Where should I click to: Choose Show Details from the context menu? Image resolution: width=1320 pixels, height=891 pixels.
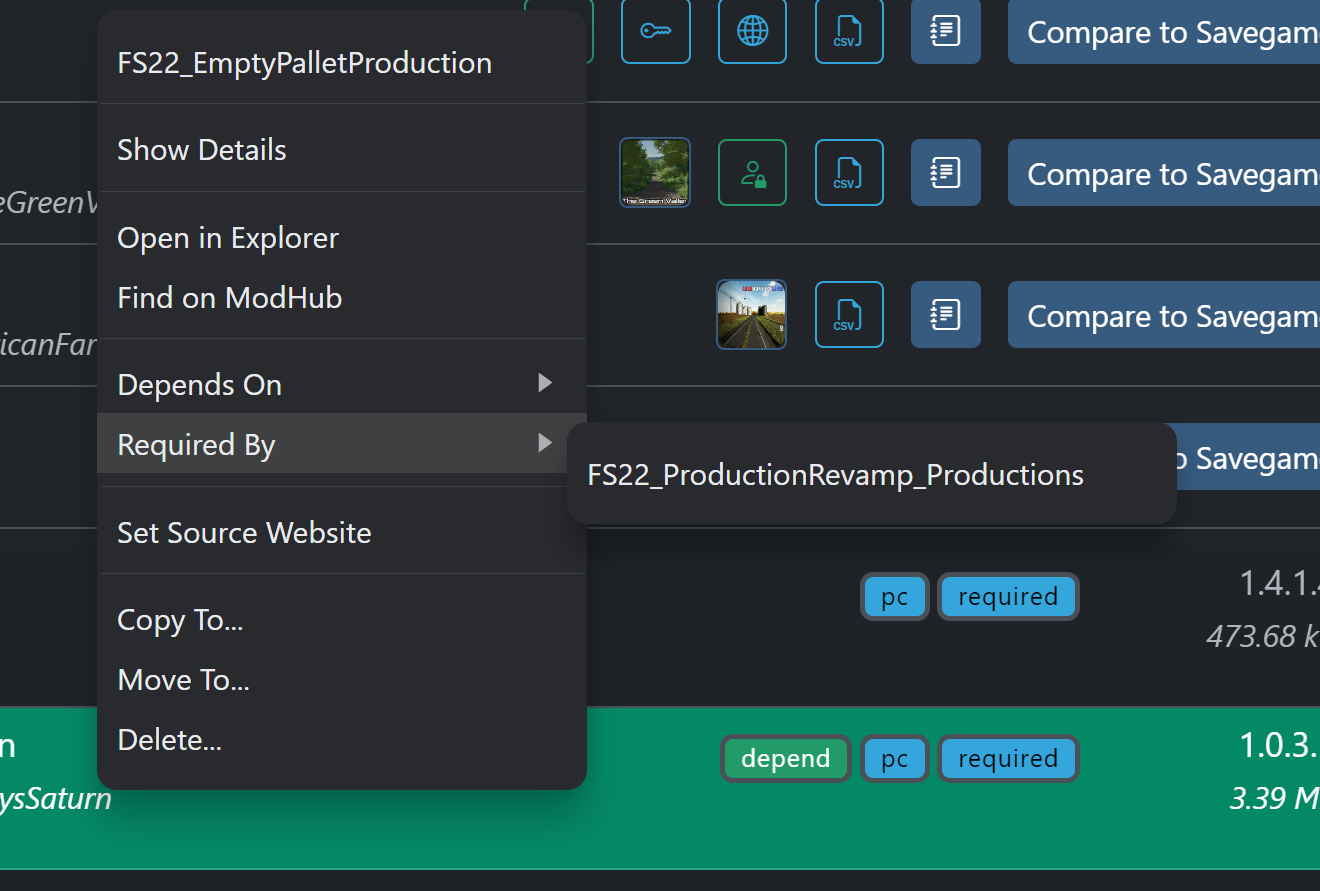[x=202, y=149]
